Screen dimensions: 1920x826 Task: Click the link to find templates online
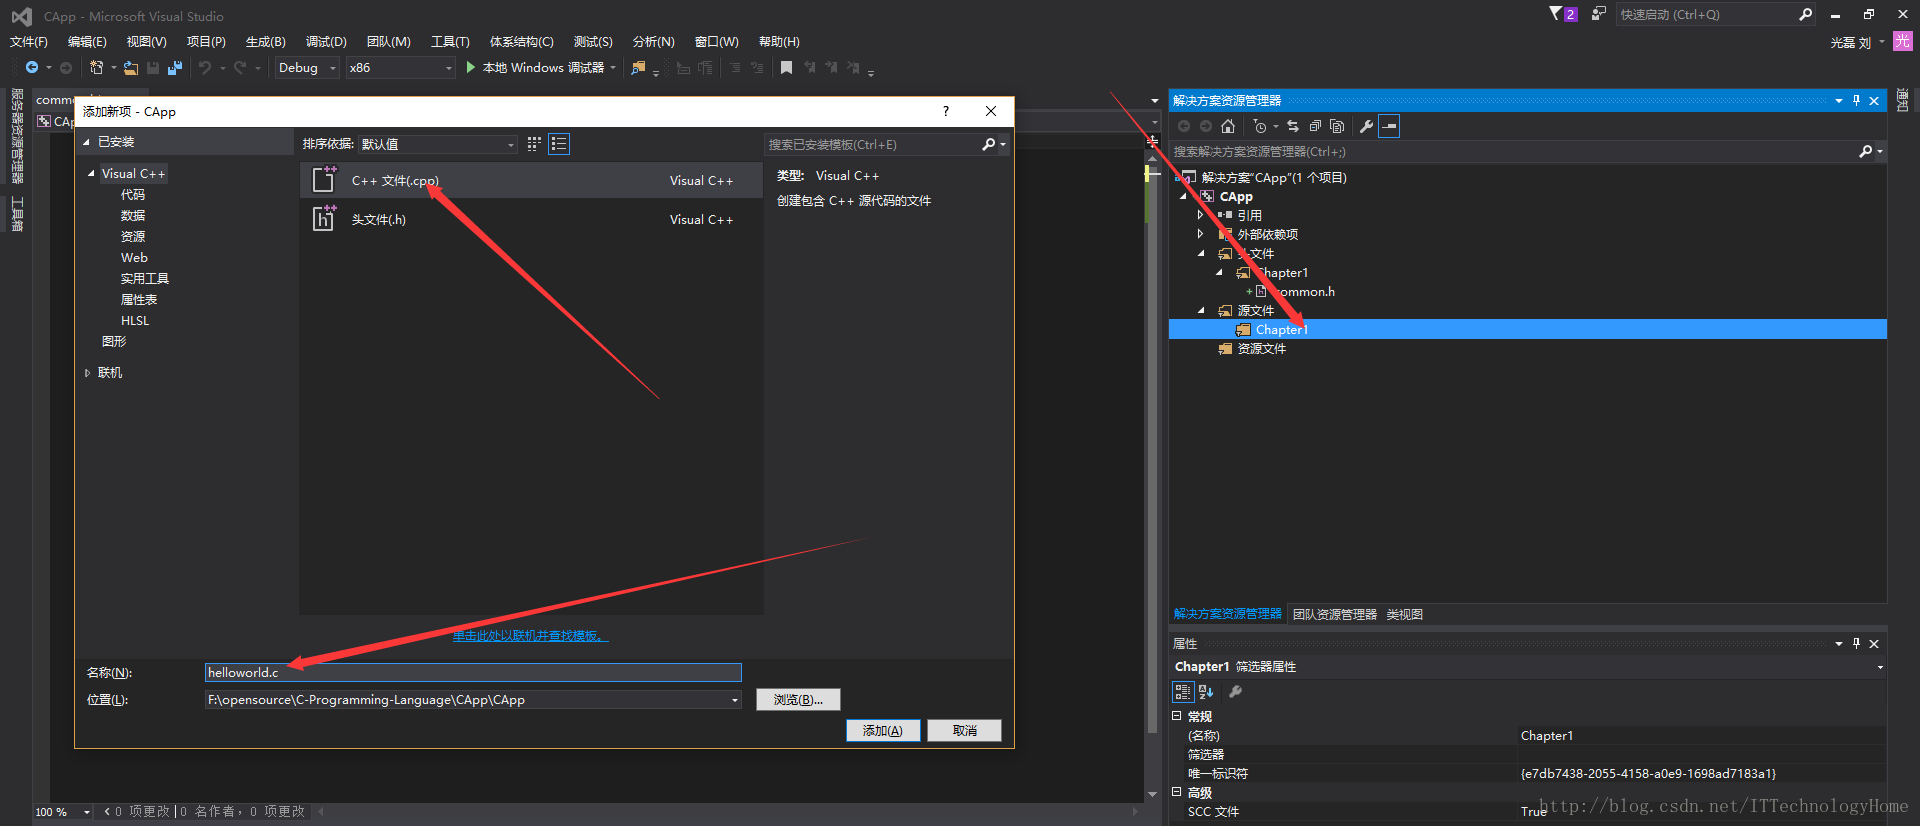pyautogui.click(x=530, y=636)
